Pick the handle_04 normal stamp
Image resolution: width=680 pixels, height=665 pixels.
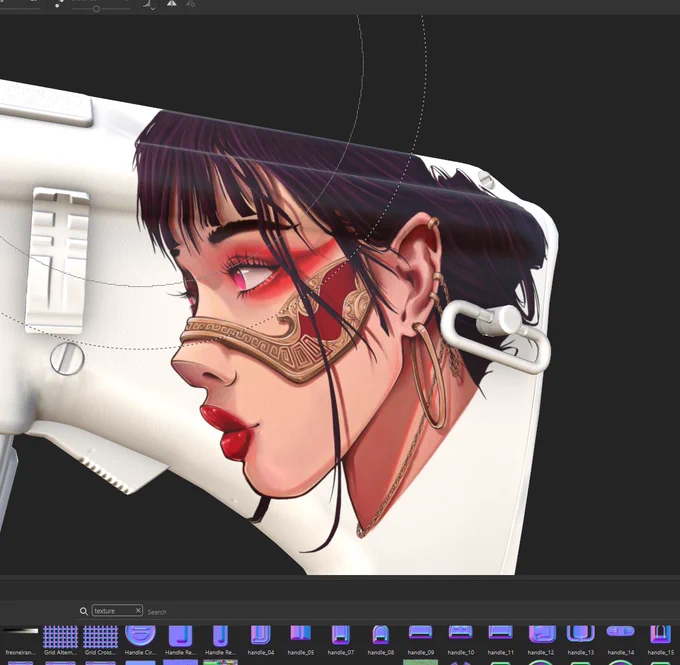261,636
